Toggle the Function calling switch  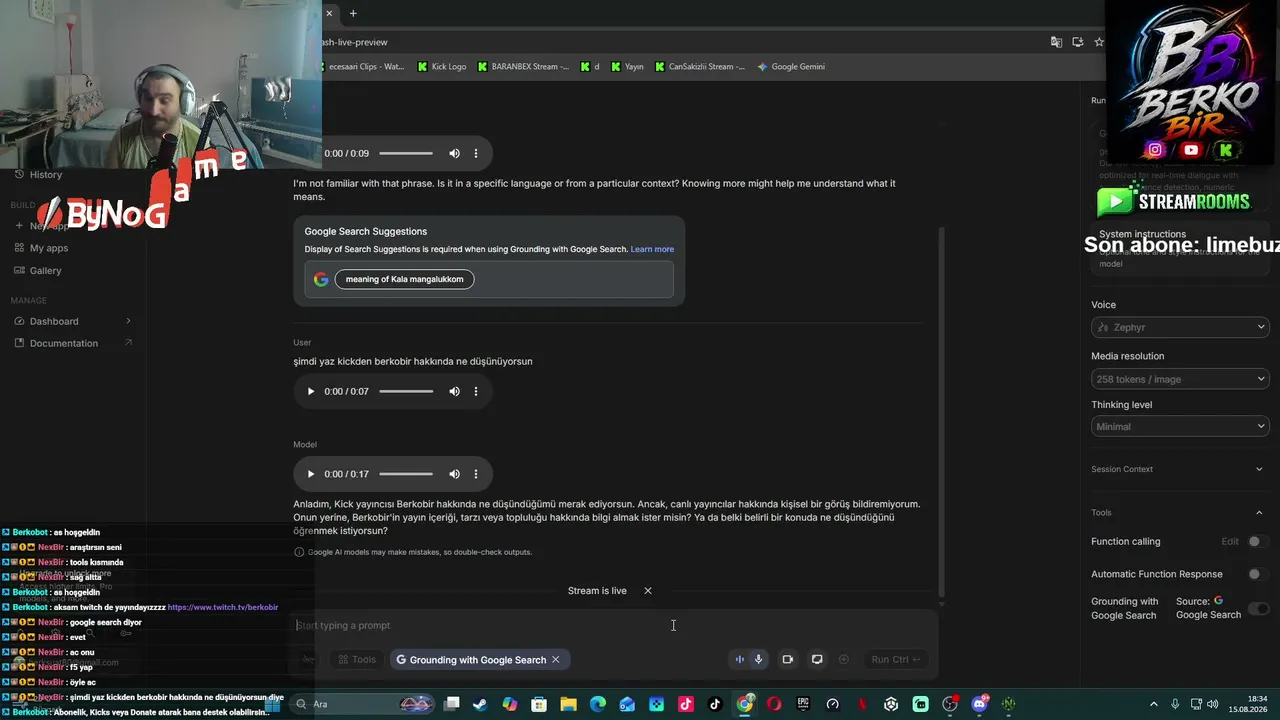coord(1258,541)
